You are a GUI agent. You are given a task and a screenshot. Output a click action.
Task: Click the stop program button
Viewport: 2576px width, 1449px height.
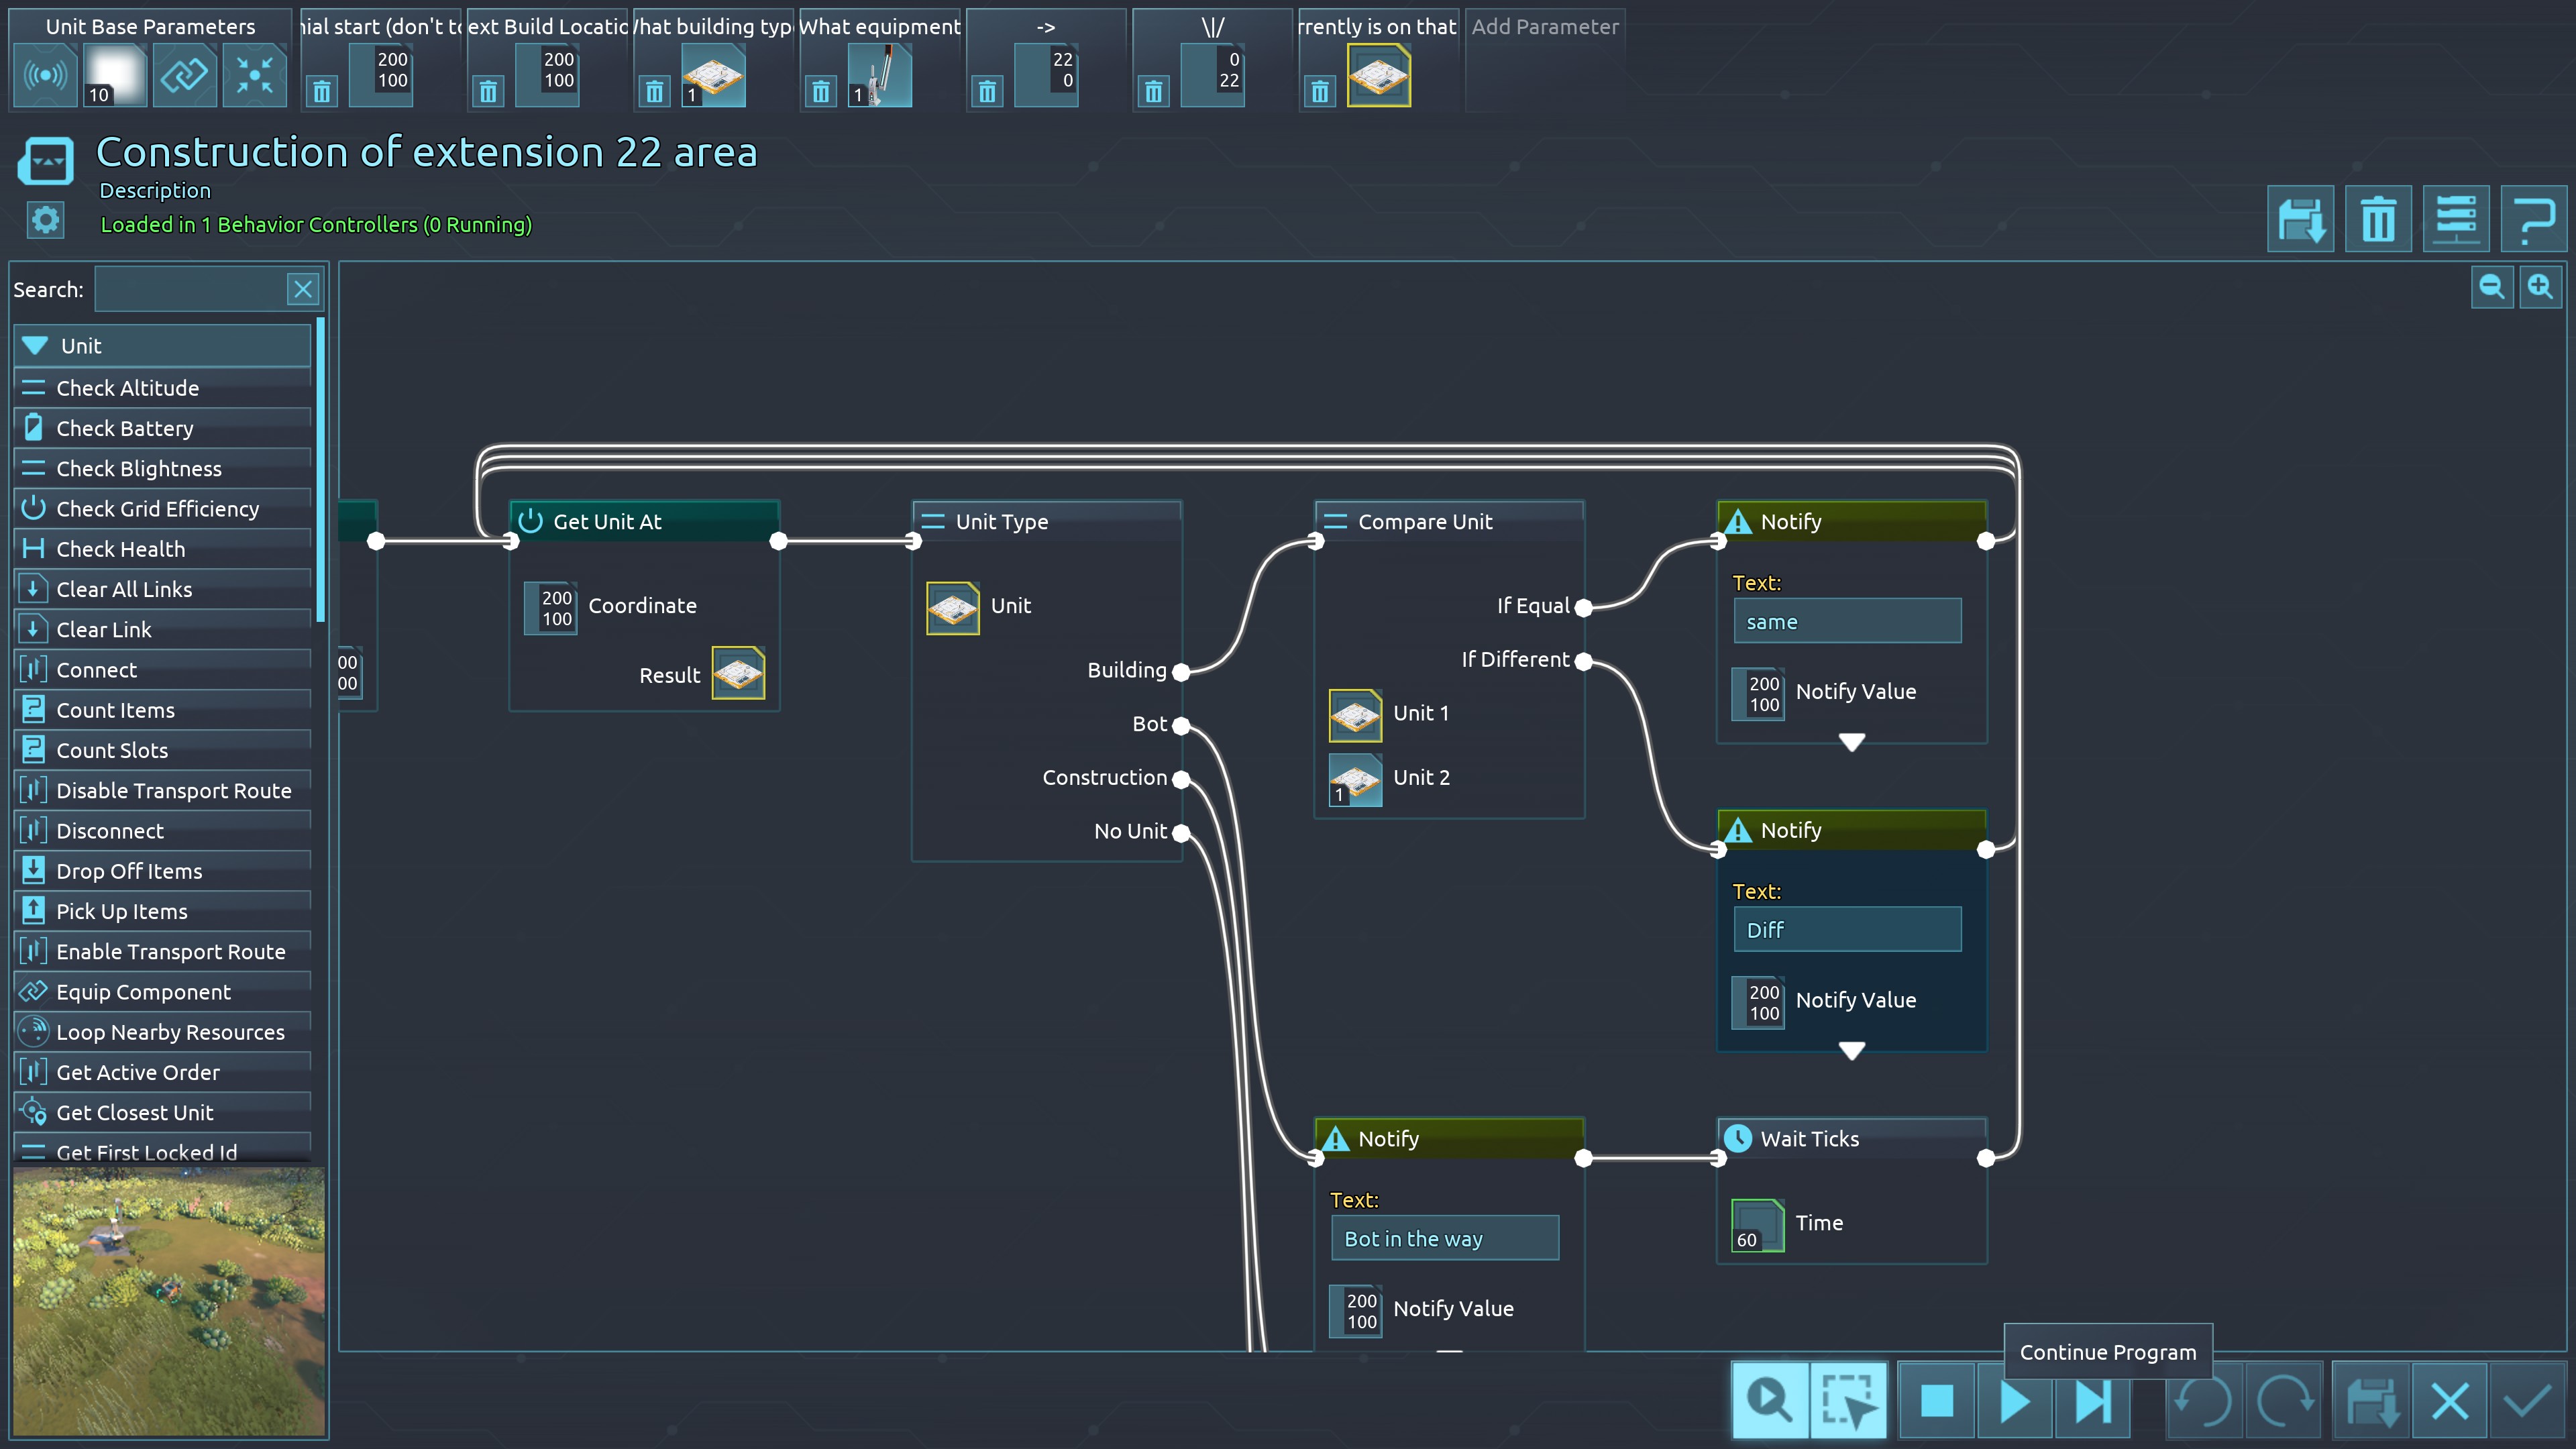[x=1937, y=1400]
